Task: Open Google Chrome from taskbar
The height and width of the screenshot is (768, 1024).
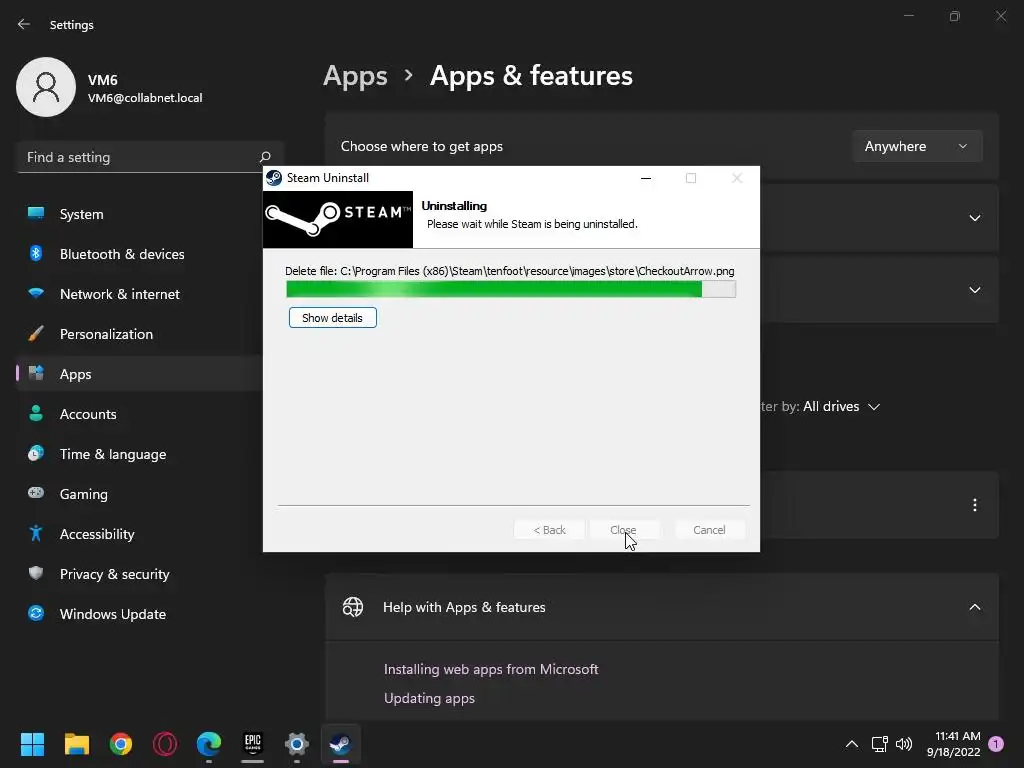Action: [121, 744]
